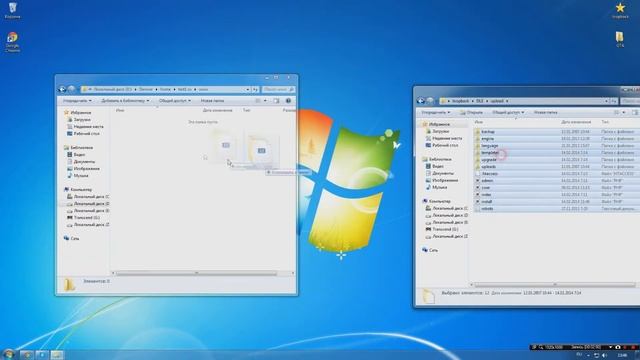Select the admin PHP file
The image size is (640, 360).
click(x=487, y=180)
